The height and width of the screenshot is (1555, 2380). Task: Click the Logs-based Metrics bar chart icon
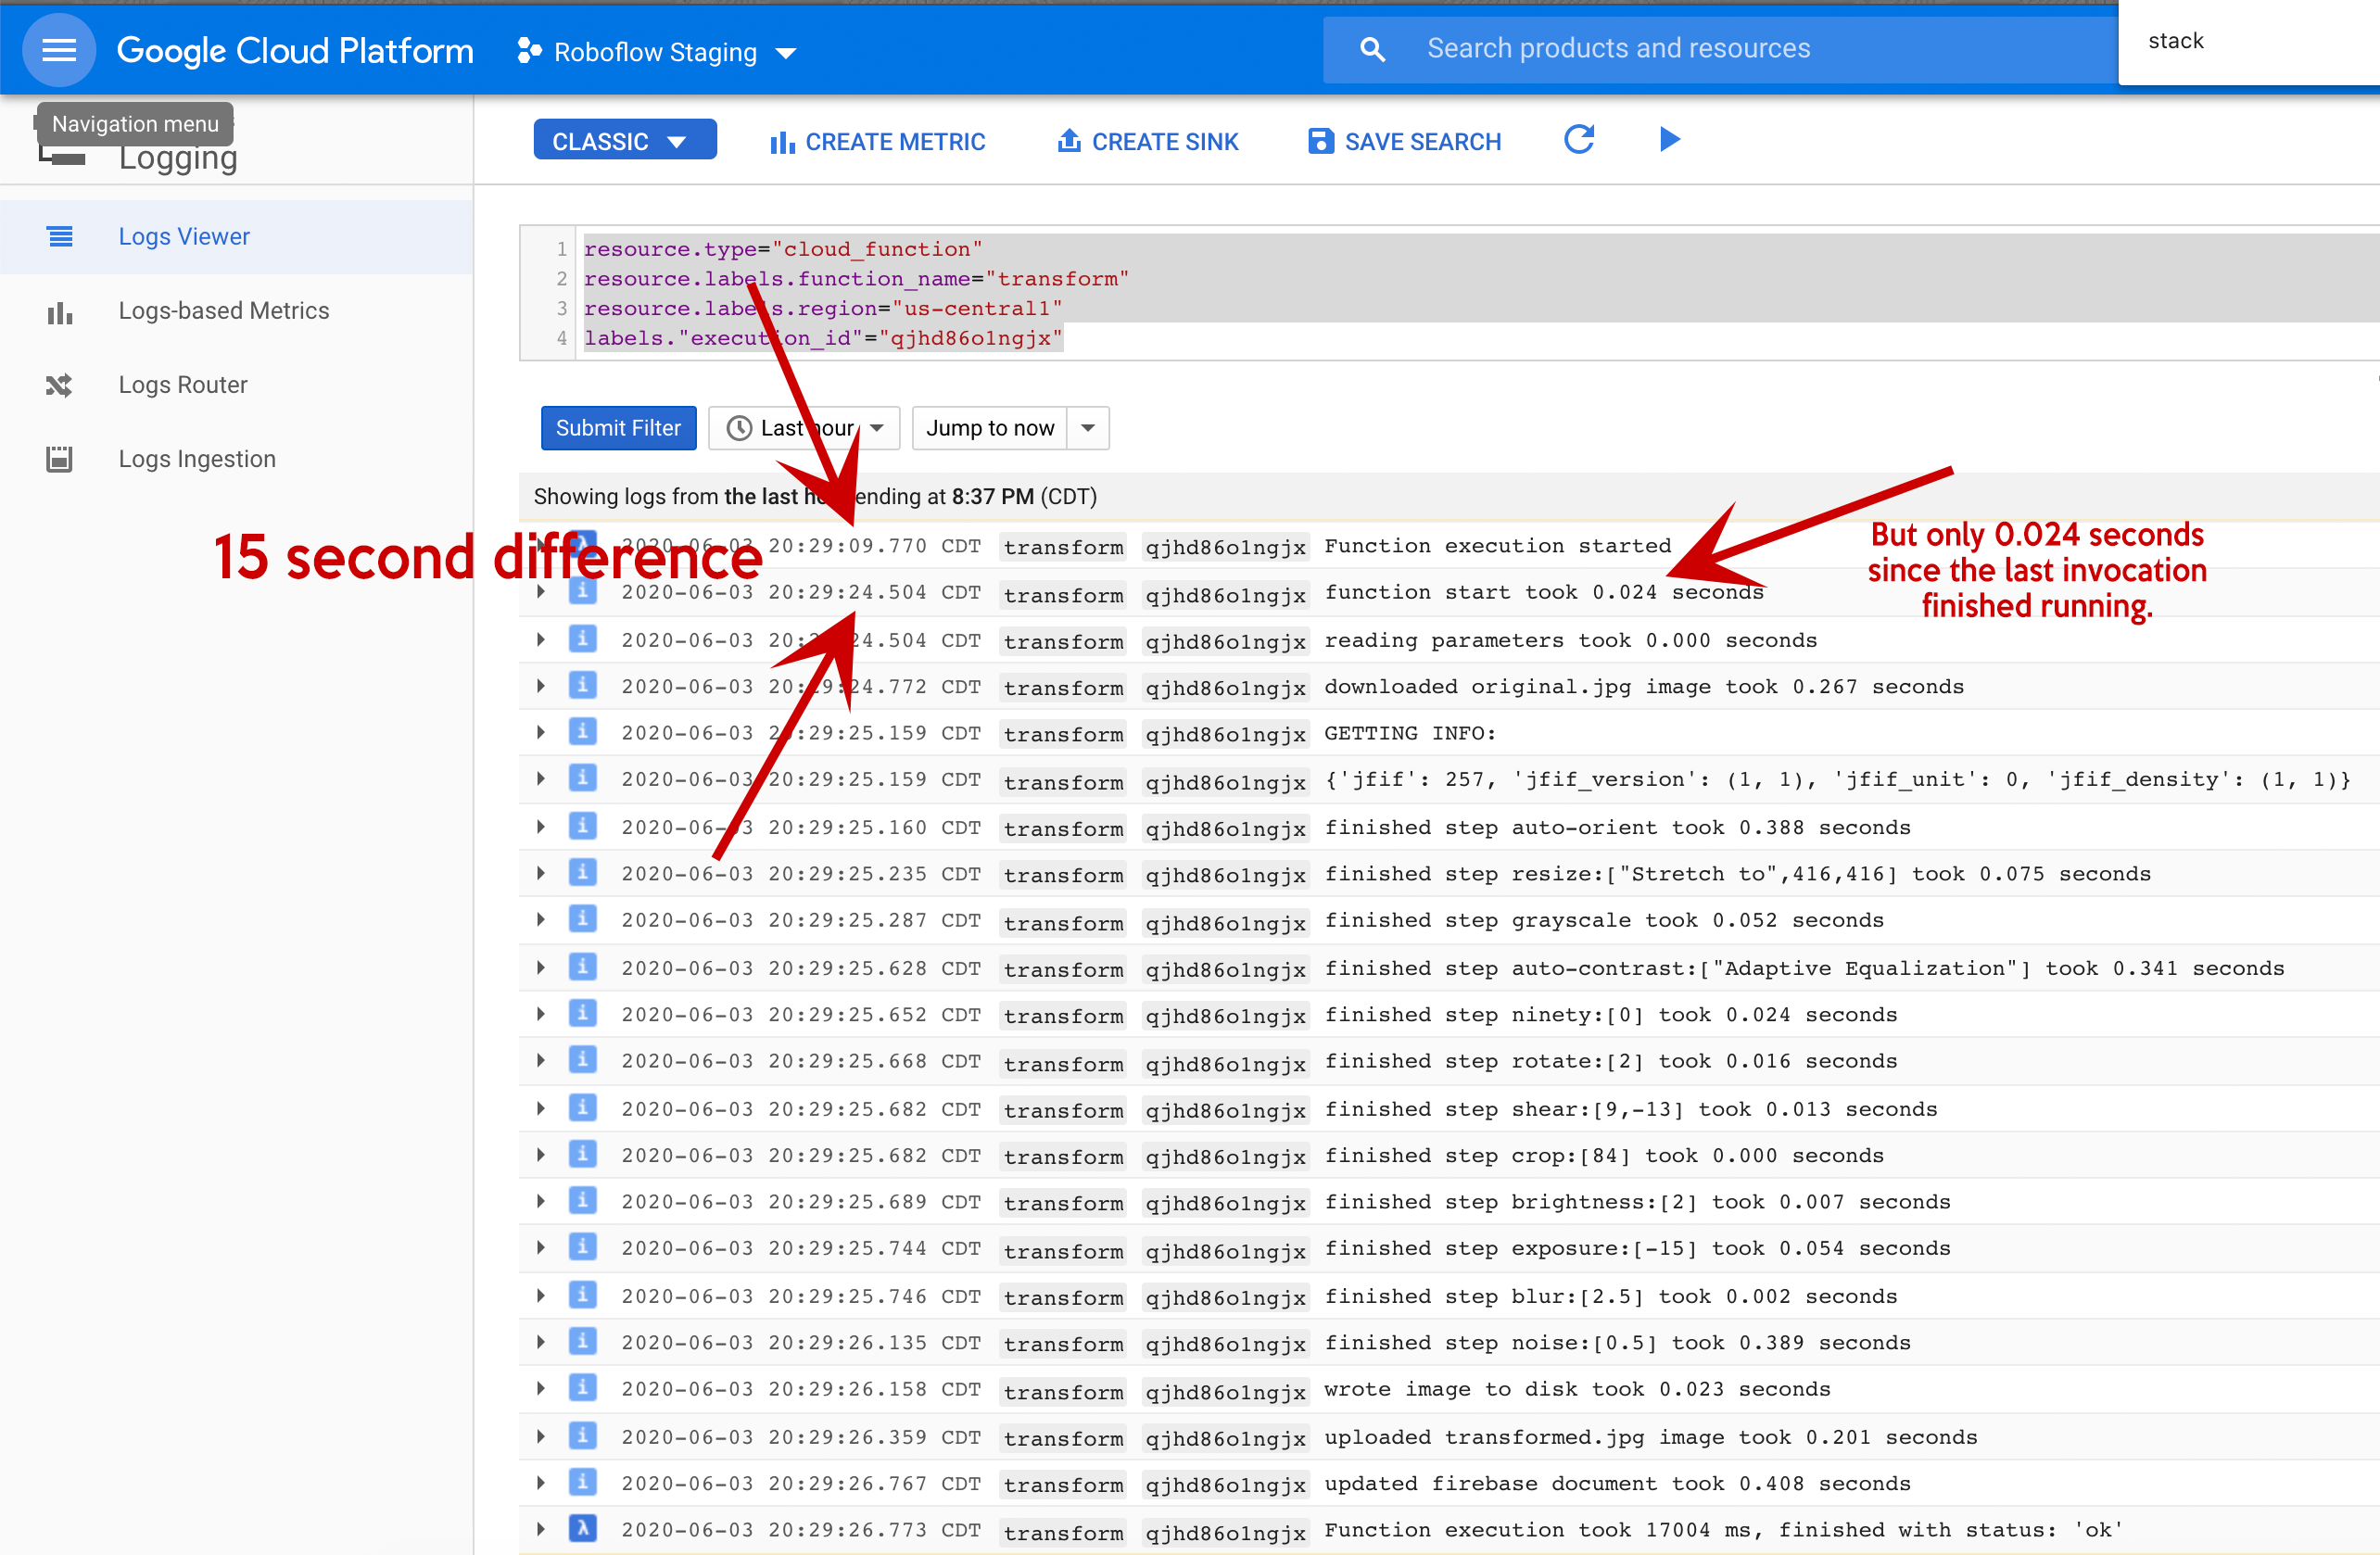pos(60,312)
